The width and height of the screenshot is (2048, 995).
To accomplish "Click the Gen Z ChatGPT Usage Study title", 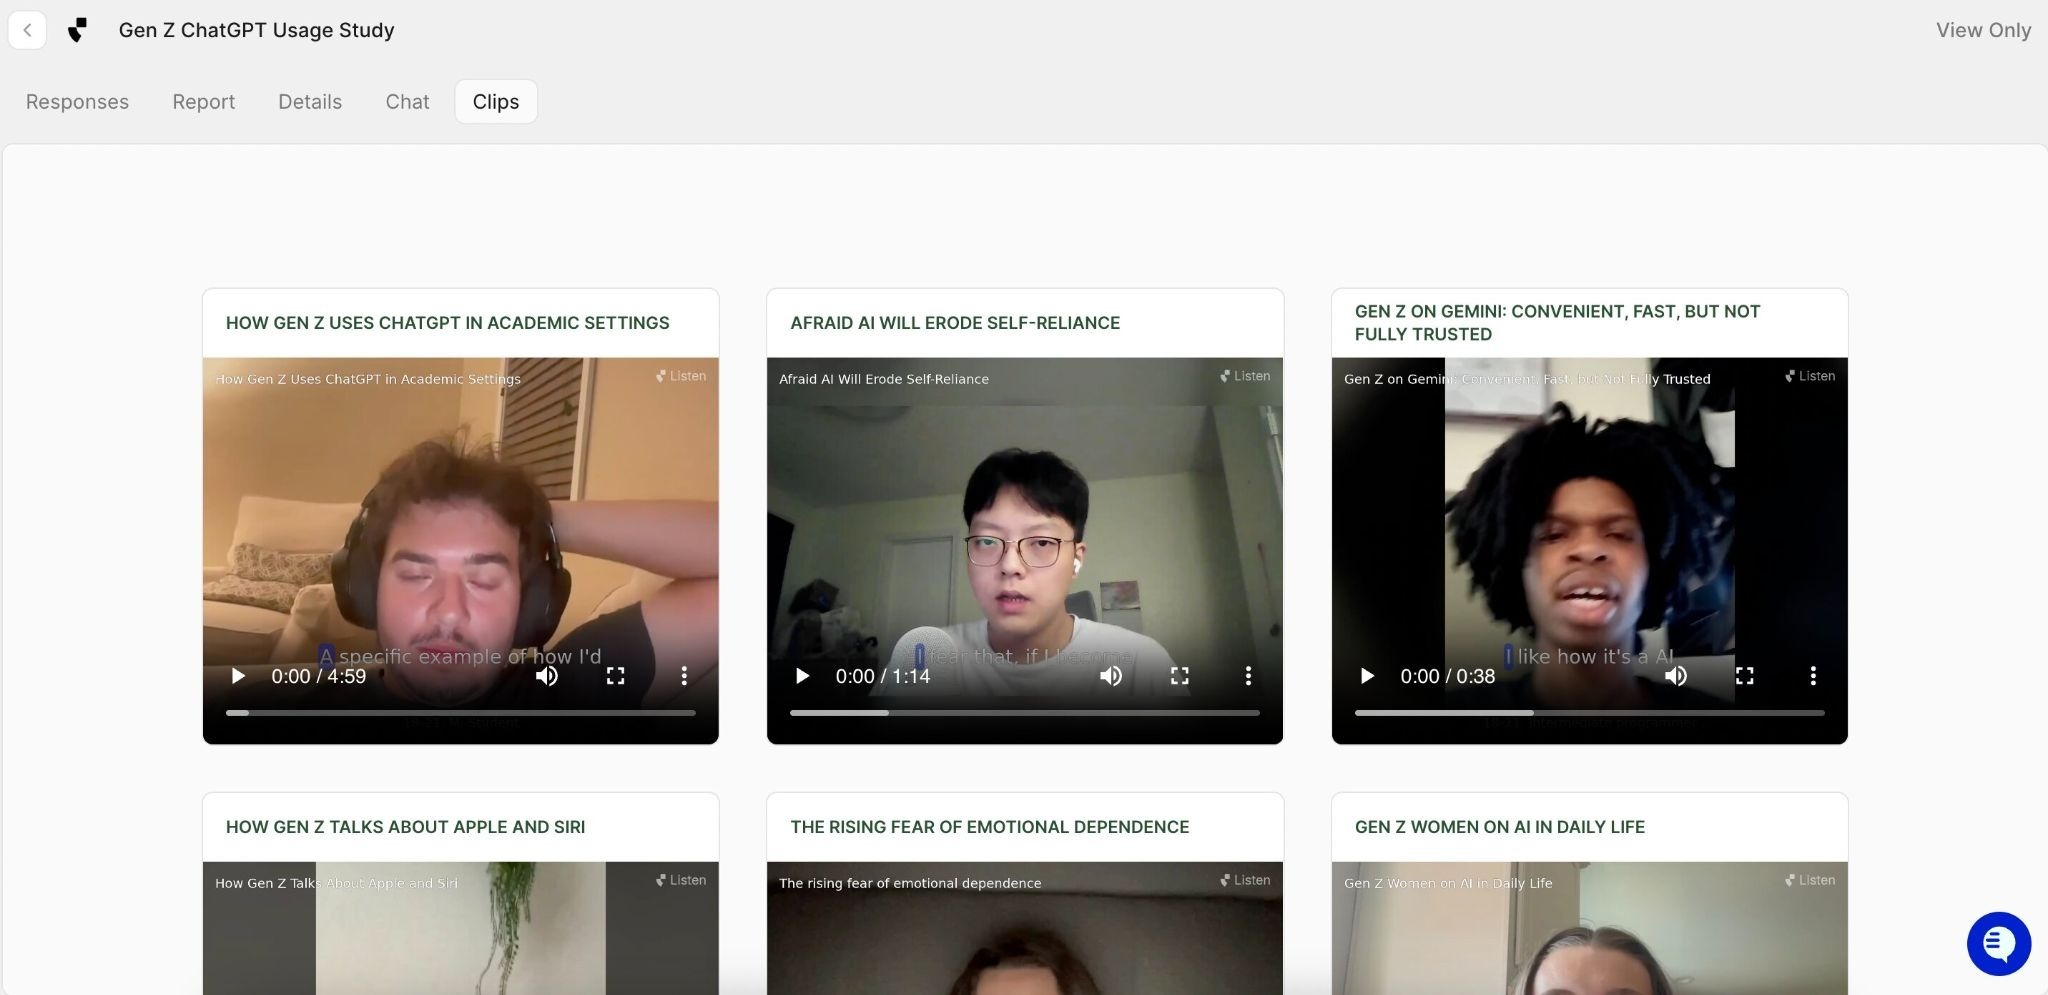I will coord(256,30).
